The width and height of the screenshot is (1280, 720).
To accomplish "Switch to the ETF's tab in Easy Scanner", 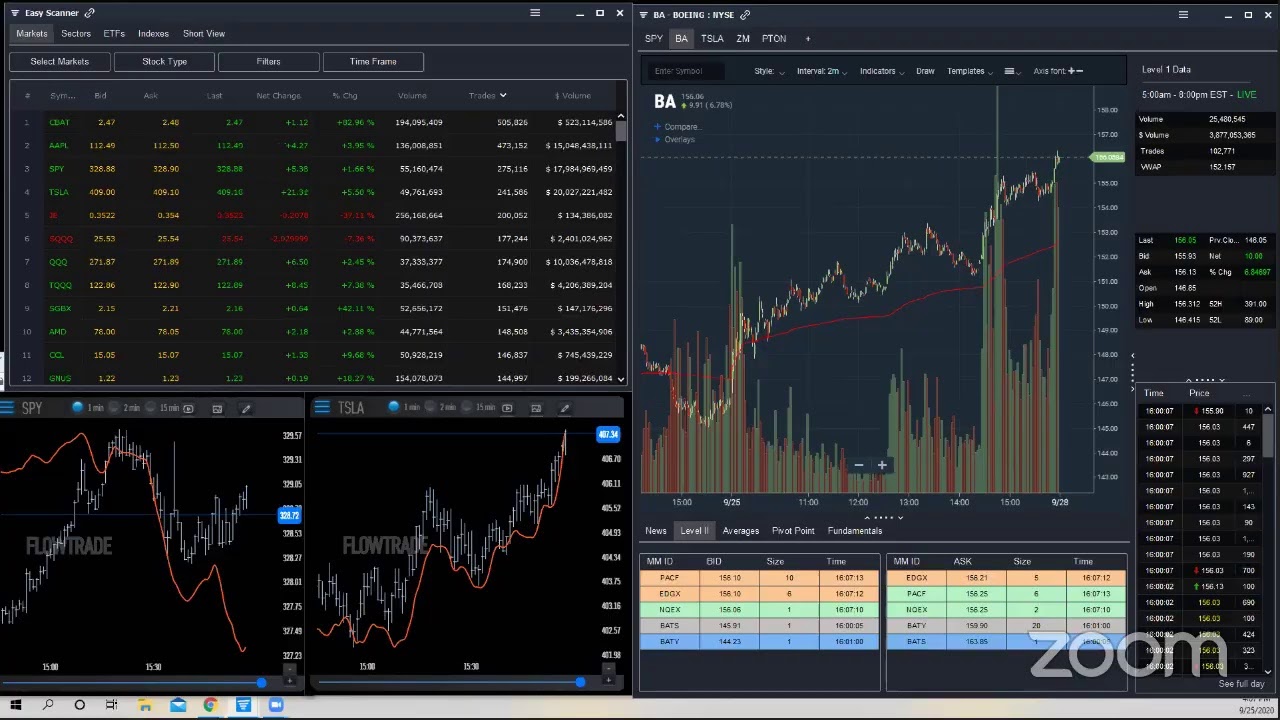I will click(x=114, y=34).
